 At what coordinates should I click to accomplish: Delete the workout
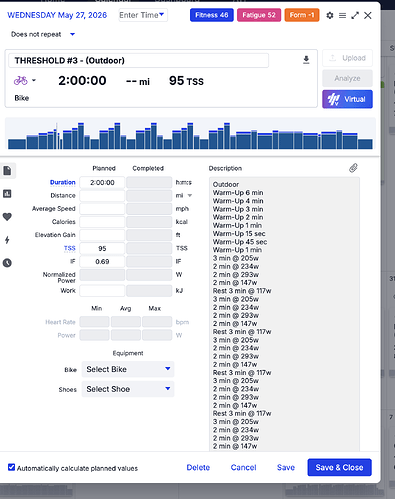[198, 467]
